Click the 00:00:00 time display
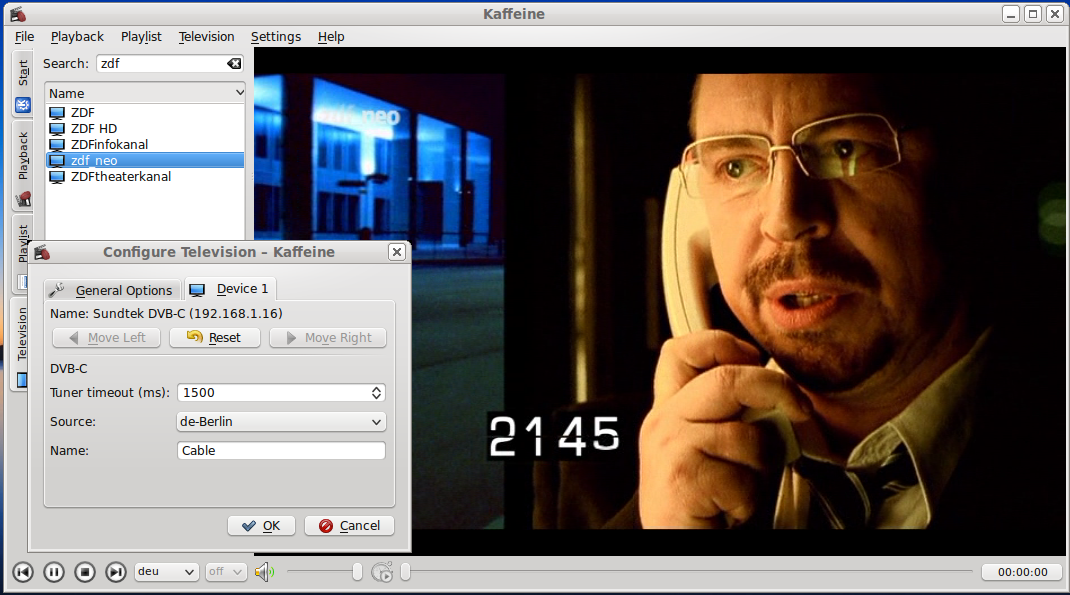 point(1022,572)
